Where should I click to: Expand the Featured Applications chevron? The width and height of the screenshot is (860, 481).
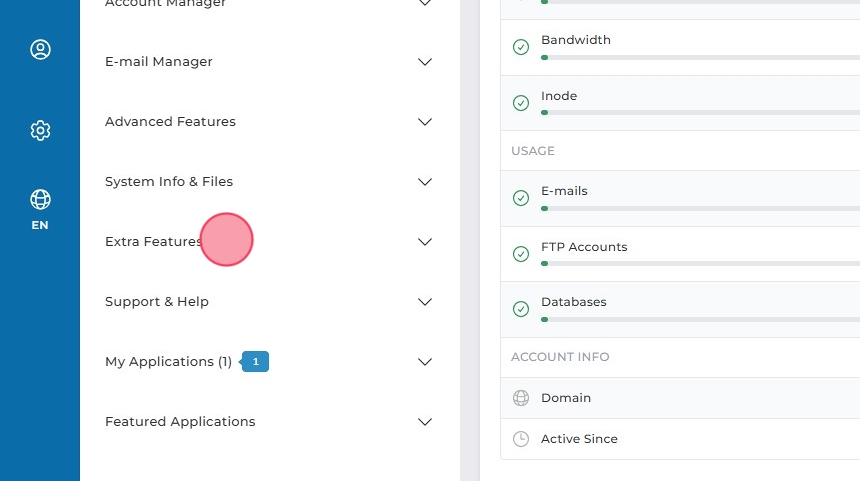[425, 422]
